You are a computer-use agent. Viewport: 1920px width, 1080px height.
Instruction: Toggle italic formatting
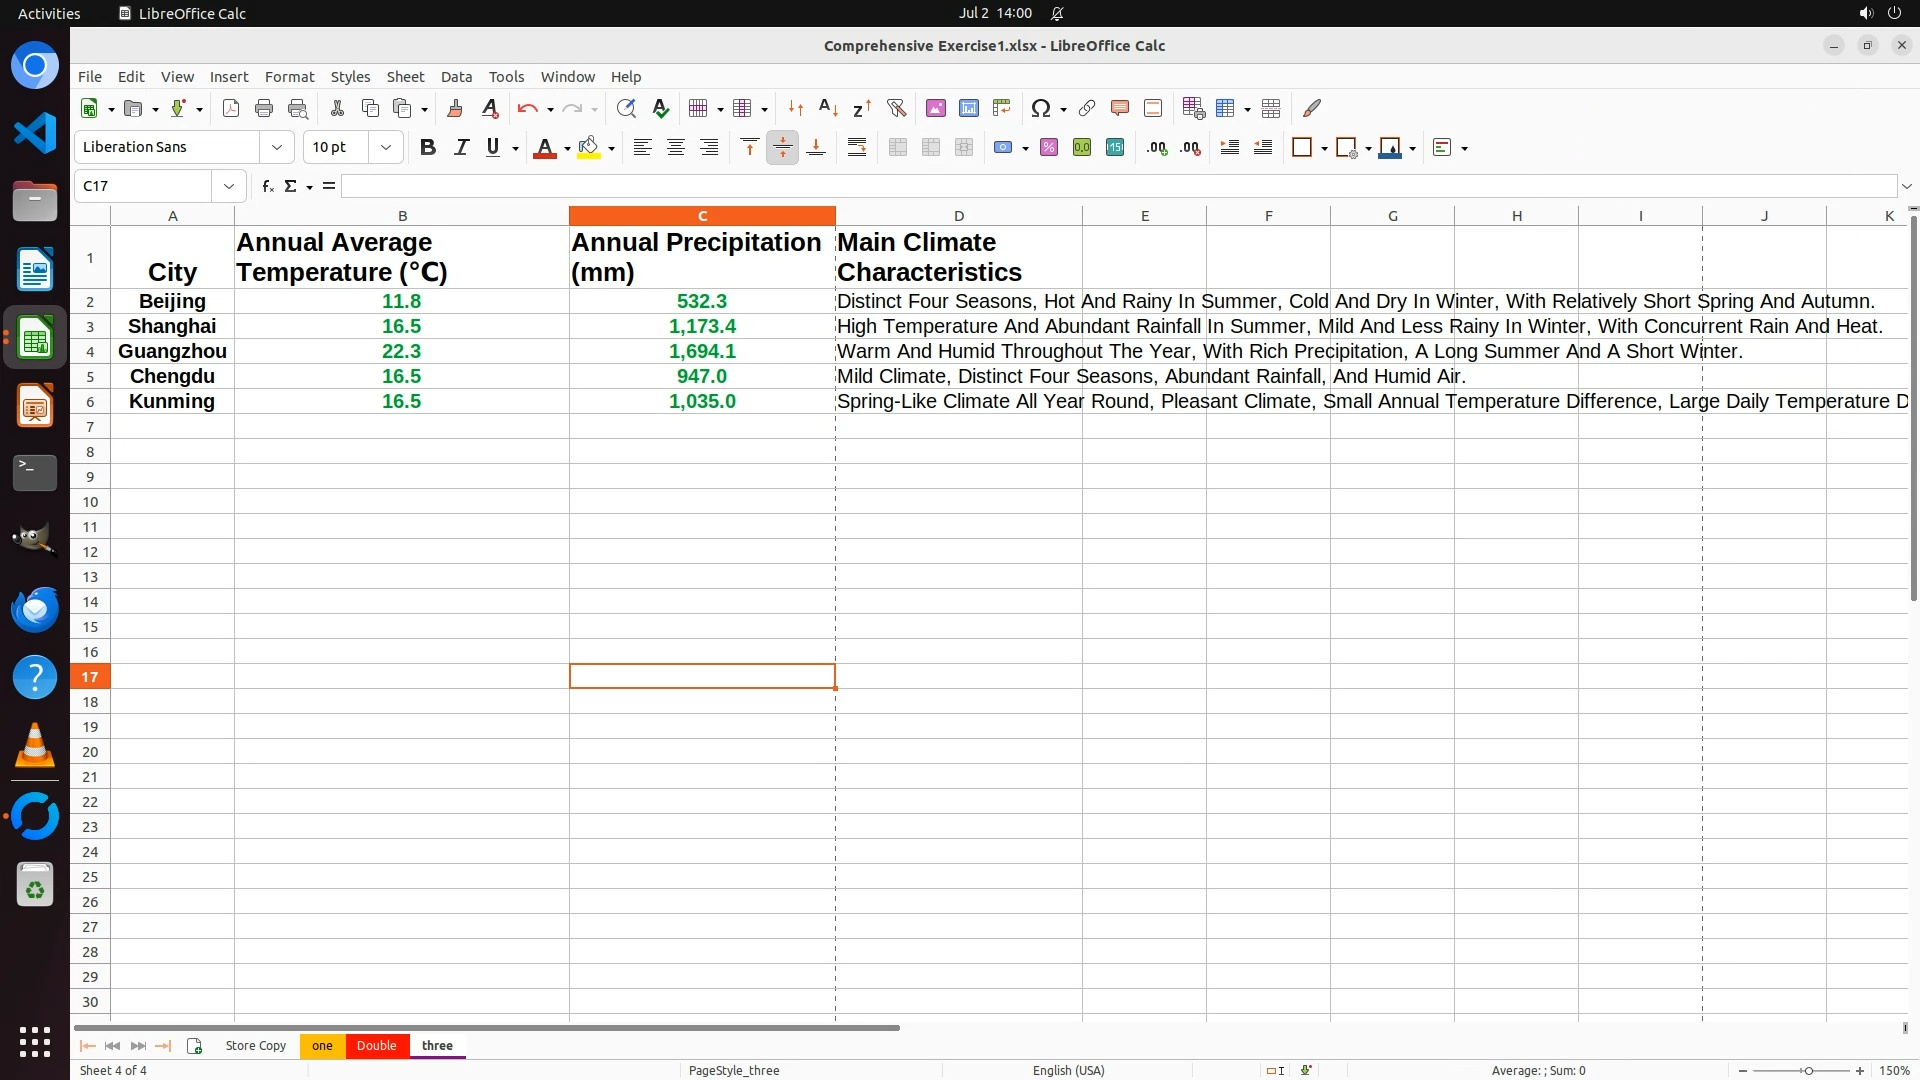(461, 147)
